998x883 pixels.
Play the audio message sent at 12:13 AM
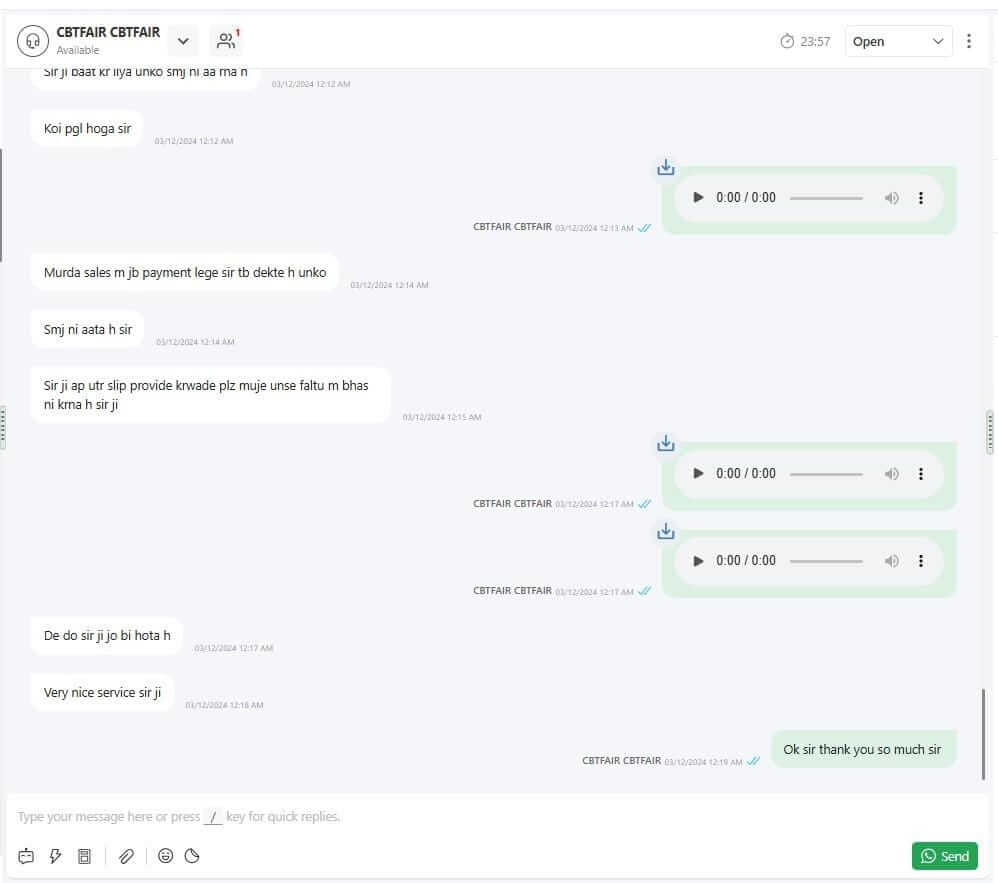[x=698, y=197]
